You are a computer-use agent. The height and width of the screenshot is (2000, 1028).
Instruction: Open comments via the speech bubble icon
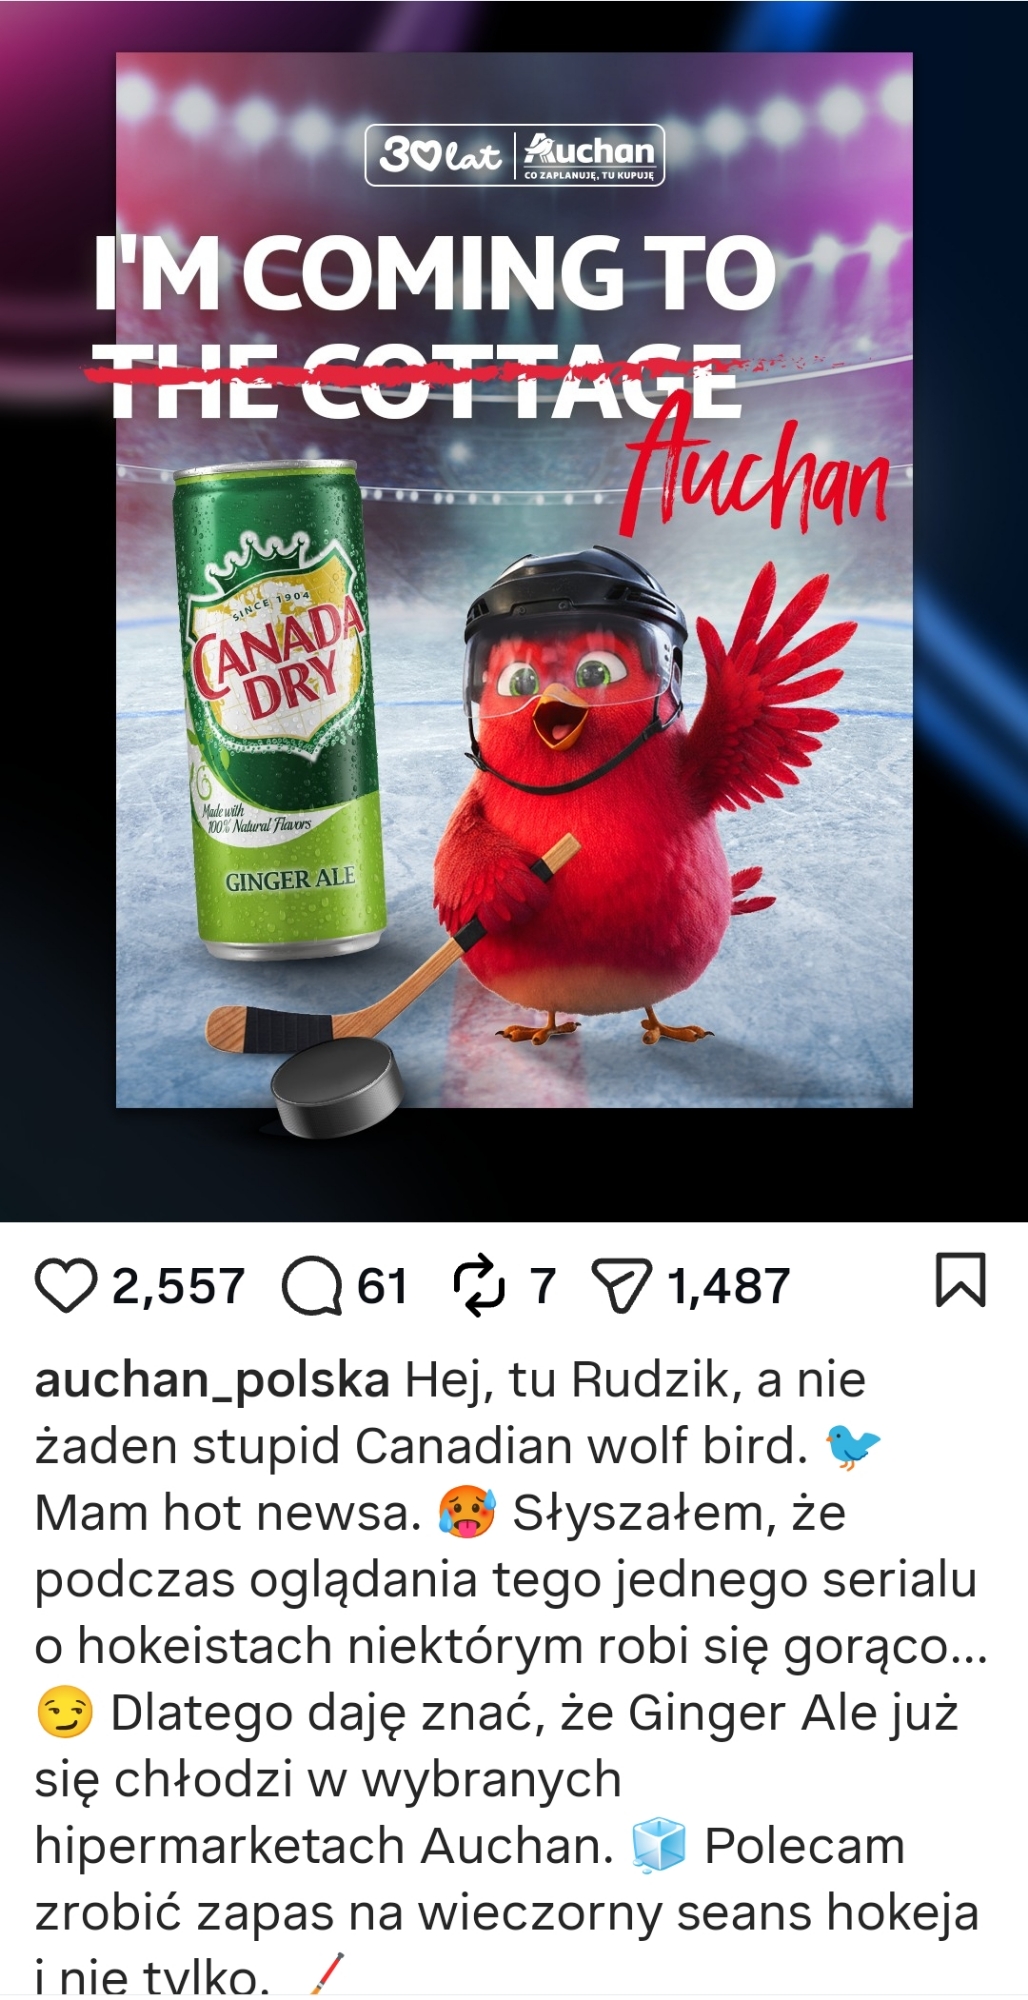[x=312, y=1286]
